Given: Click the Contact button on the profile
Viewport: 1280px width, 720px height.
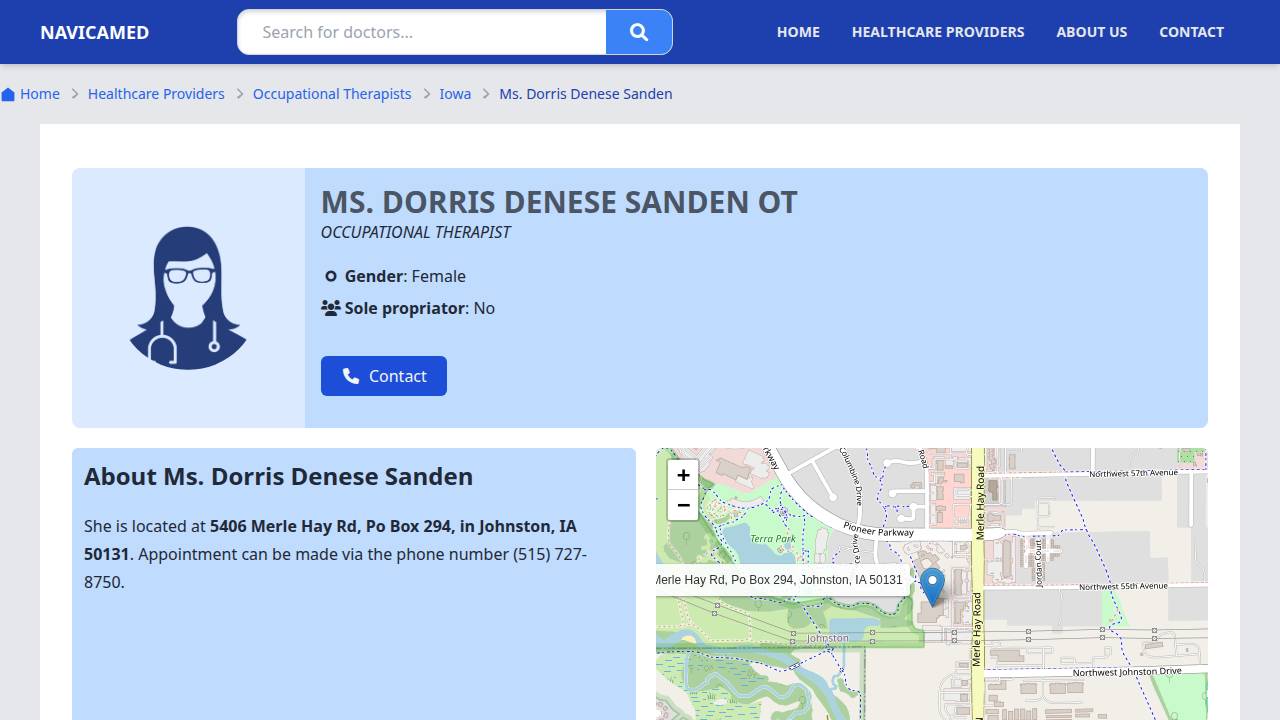Looking at the screenshot, I should click(x=384, y=376).
